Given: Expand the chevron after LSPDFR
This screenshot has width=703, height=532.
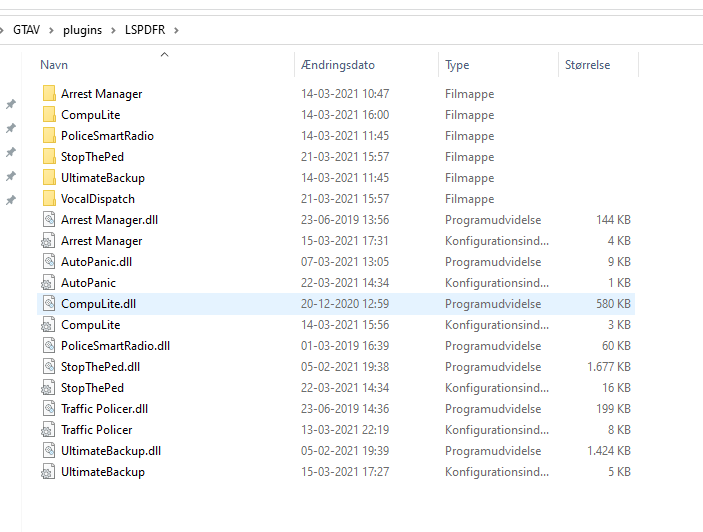Looking at the screenshot, I should click(x=176, y=30).
